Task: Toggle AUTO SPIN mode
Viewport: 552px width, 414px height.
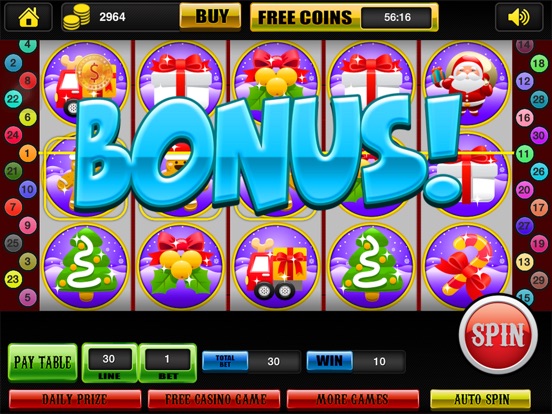Action: [481, 399]
